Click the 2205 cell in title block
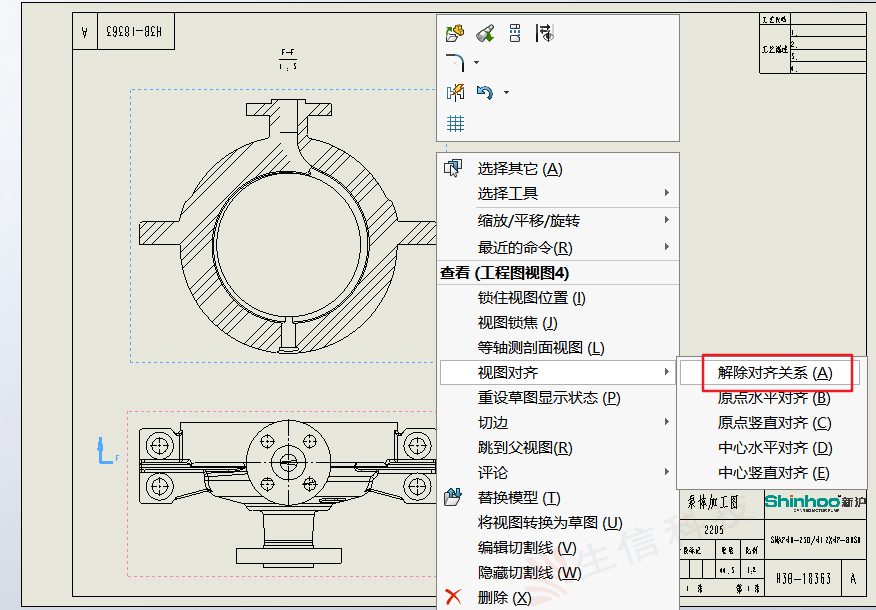The height and width of the screenshot is (610, 876). [x=714, y=530]
